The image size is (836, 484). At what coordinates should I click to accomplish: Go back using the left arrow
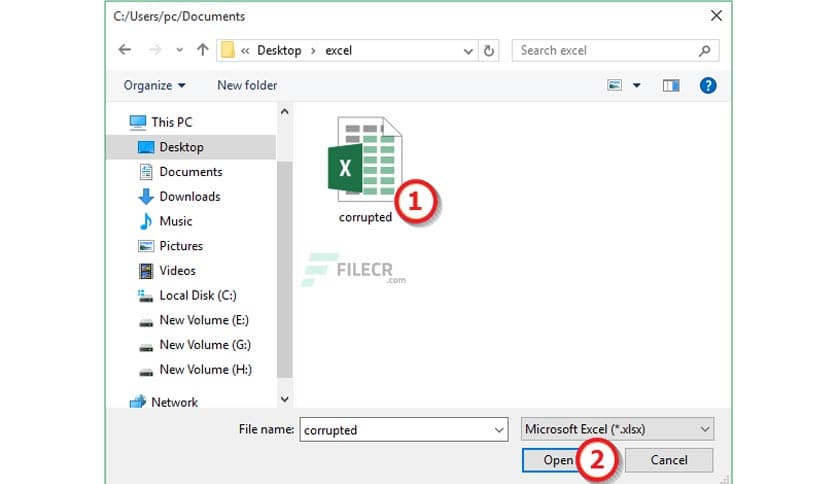(125, 50)
